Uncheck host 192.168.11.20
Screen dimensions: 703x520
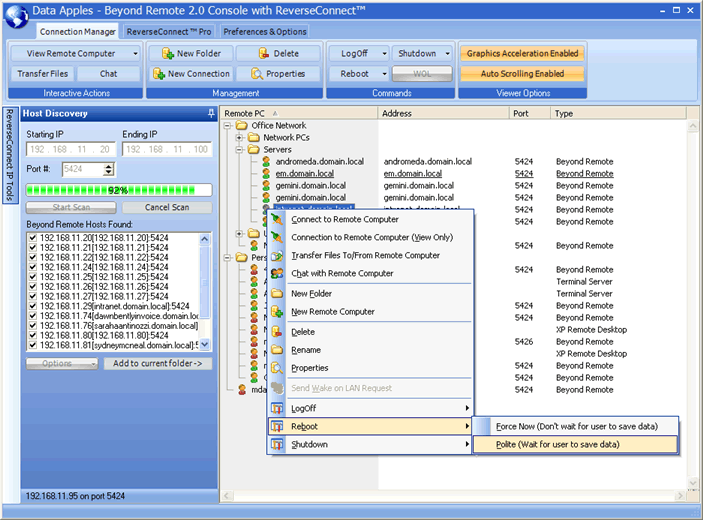point(32,238)
